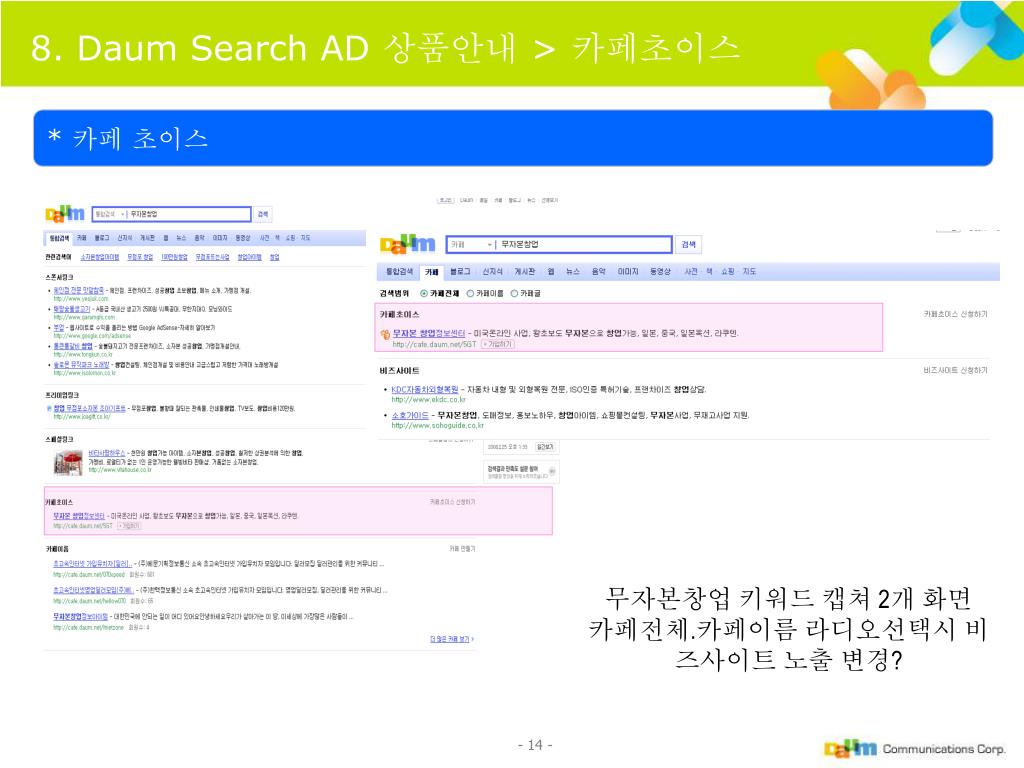The width and height of the screenshot is (1024, 768).
Task: Open the 지도 tab in right screenshot
Action: click(749, 272)
